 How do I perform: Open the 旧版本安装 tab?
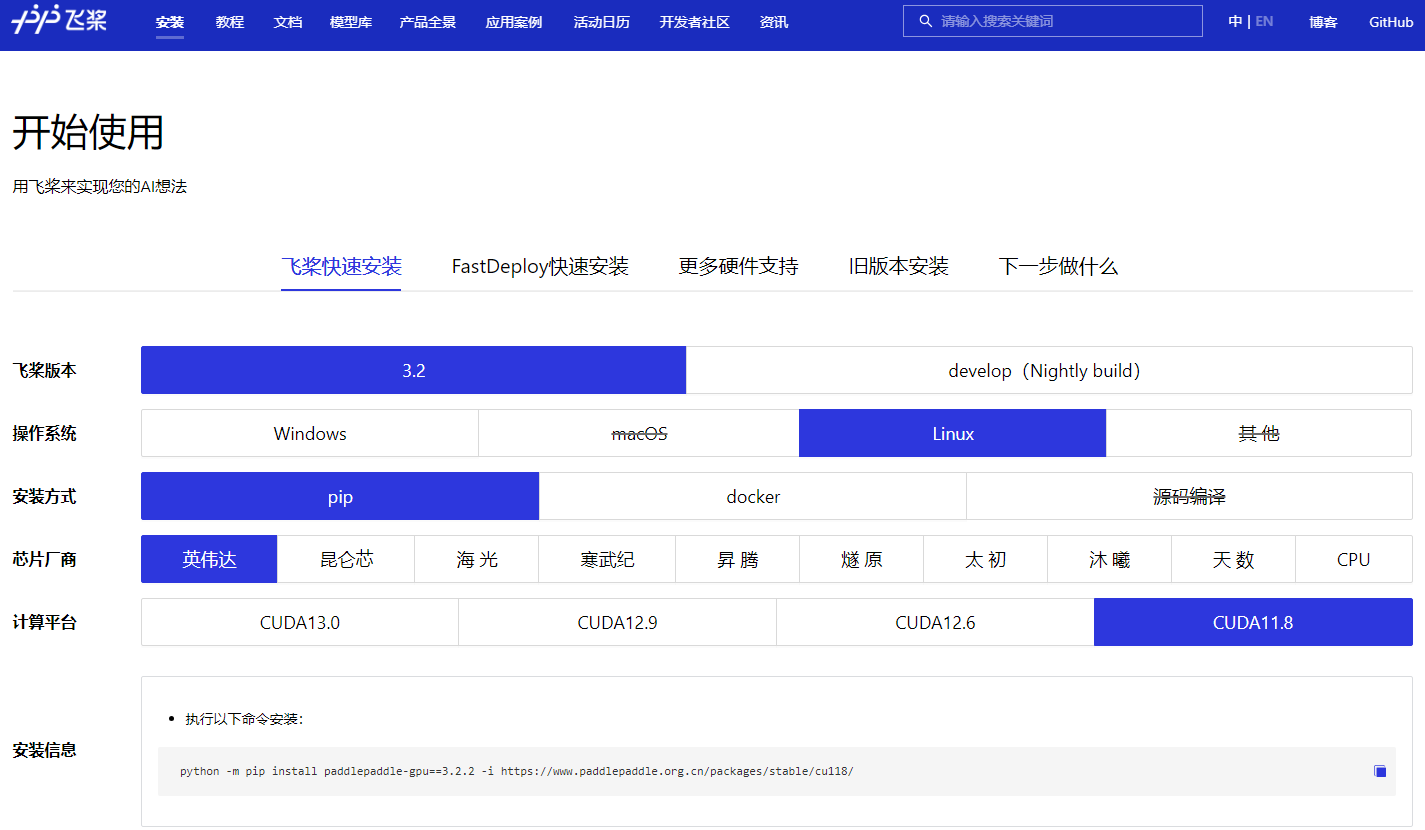click(897, 266)
